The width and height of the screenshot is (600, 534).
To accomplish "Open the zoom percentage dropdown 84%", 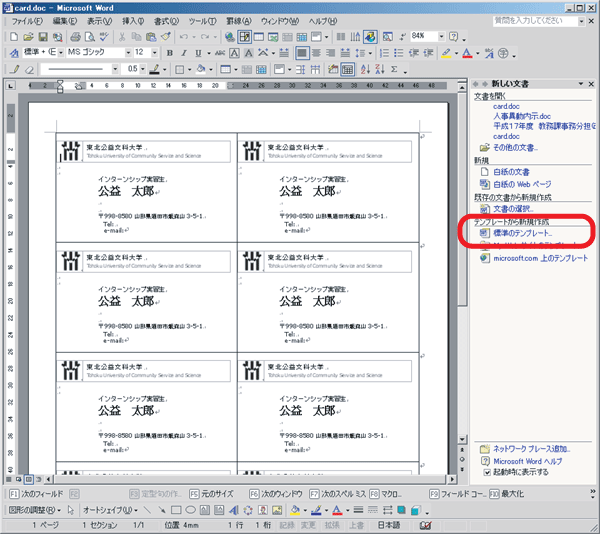I will point(442,36).
